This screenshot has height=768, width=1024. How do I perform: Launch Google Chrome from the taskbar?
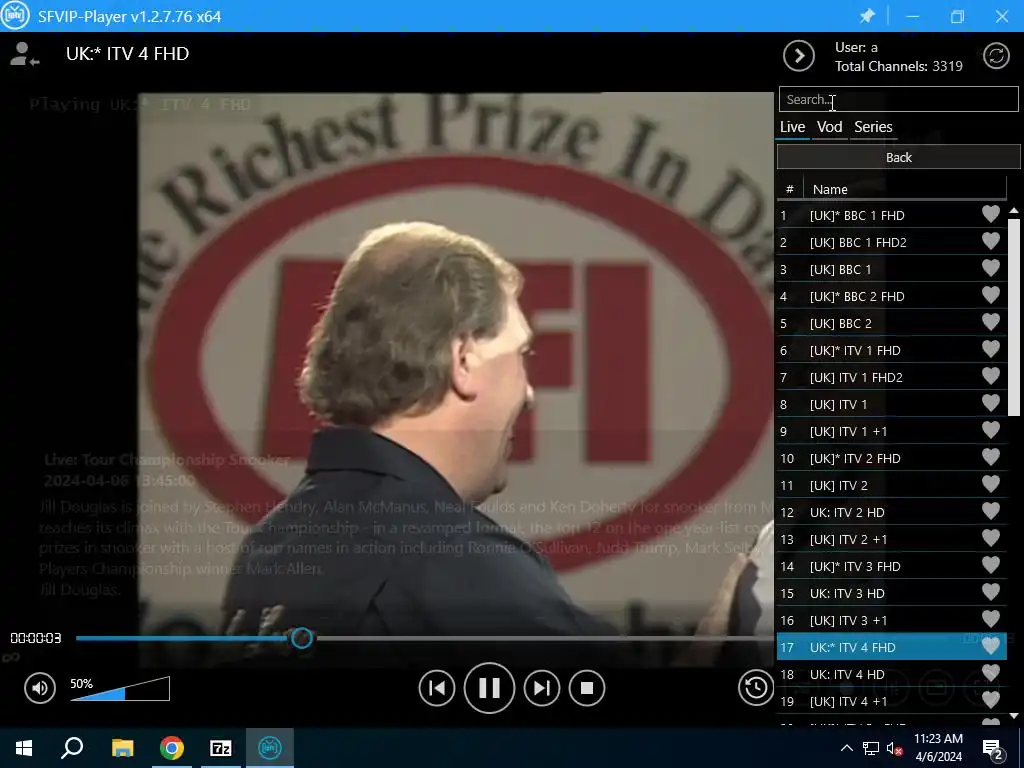172,748
